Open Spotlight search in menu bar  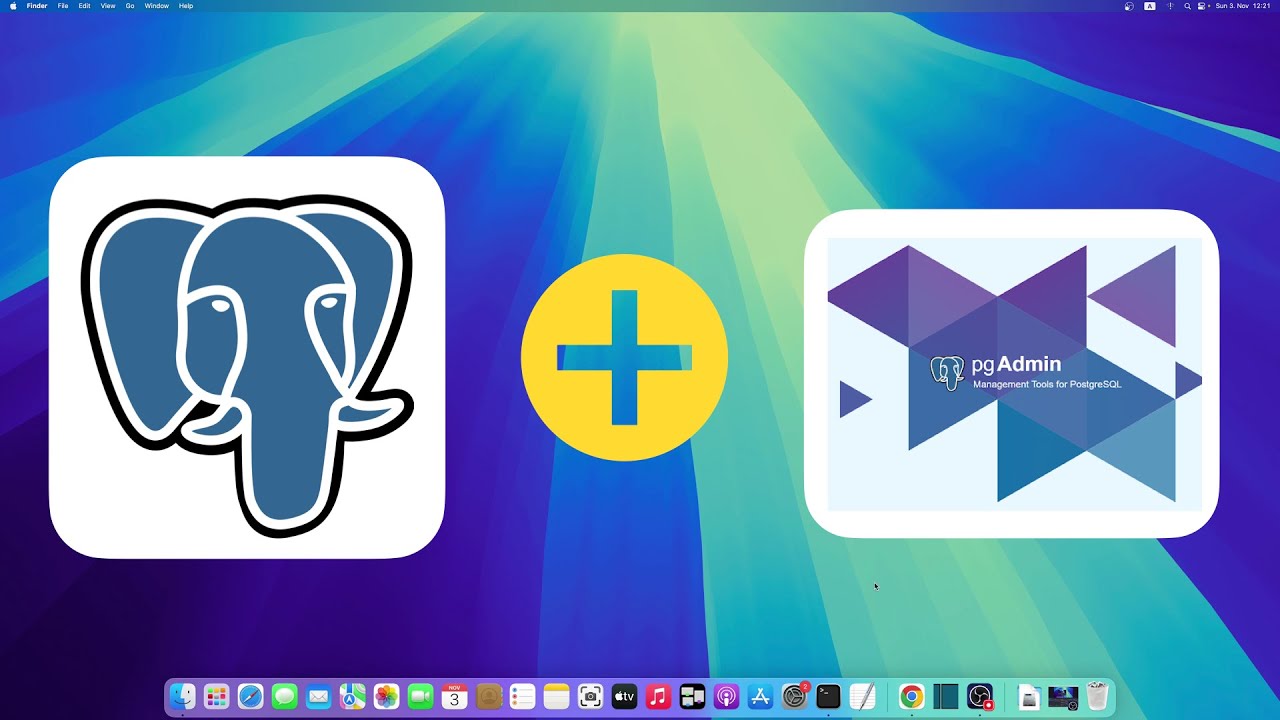pos(1187,6)
